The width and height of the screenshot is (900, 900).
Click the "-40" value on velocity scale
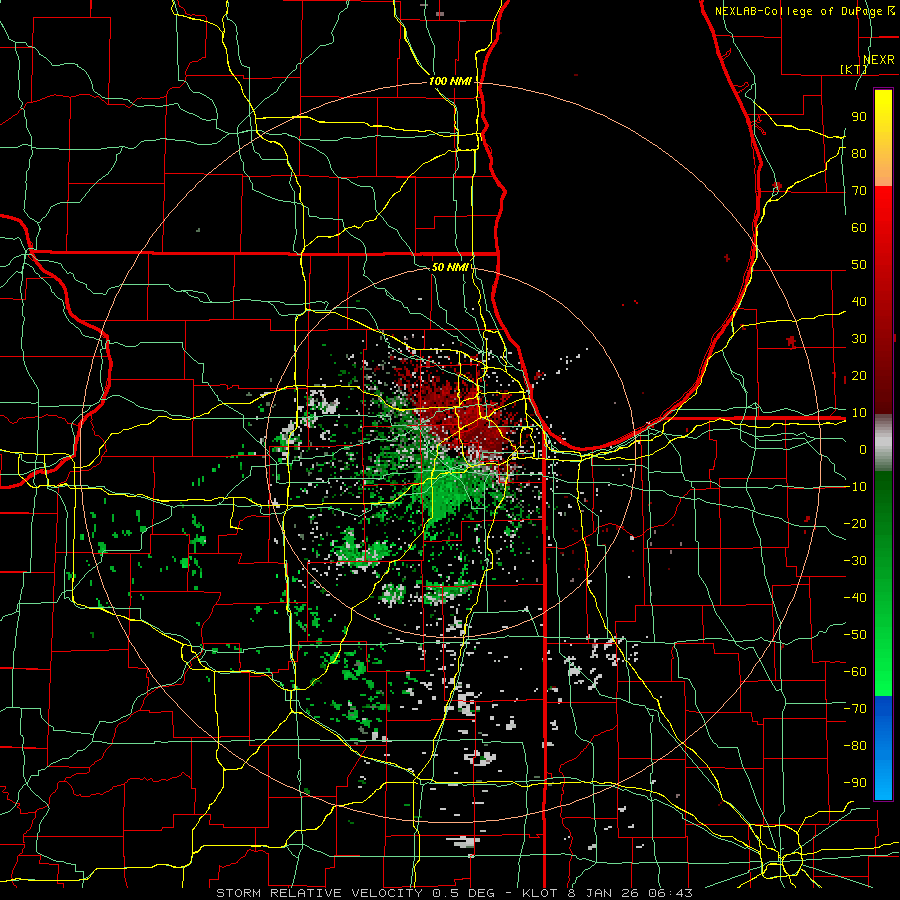click(x=855, y=598)
